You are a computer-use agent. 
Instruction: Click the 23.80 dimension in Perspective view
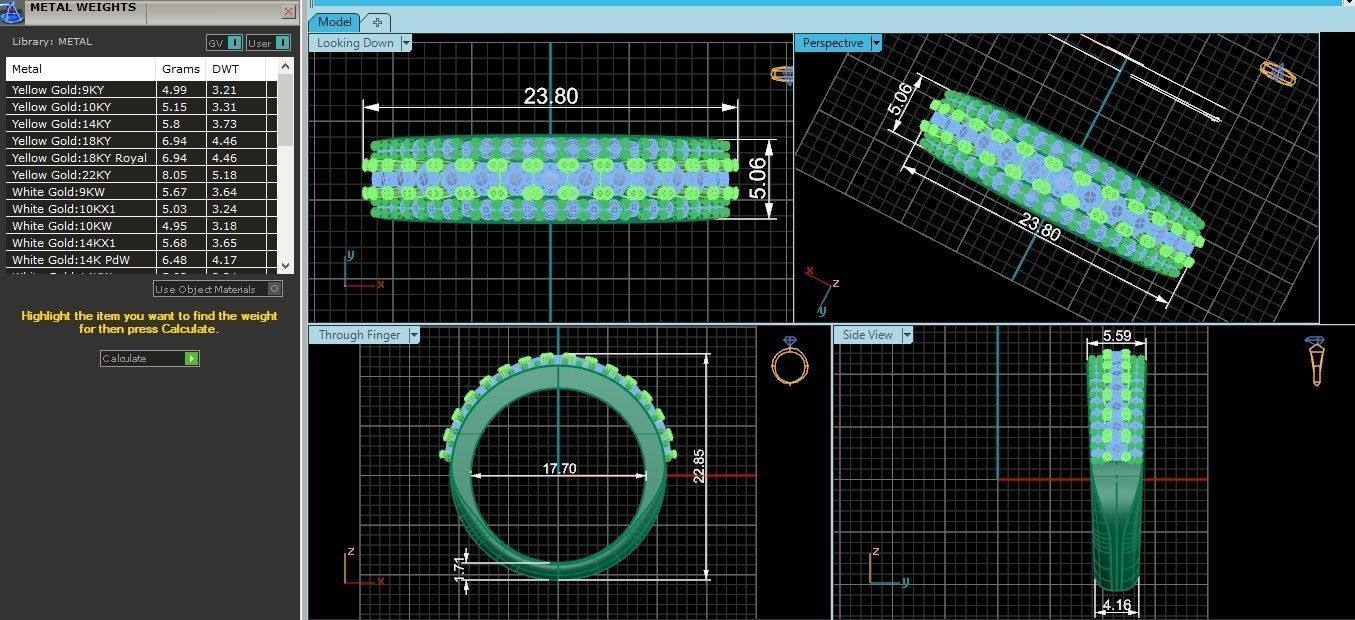[x=1039, y=229]
